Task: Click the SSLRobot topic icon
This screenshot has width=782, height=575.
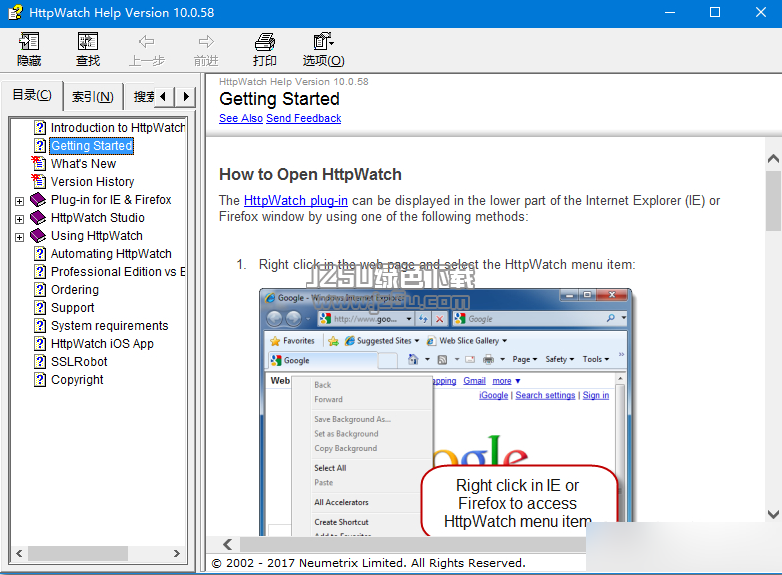Action: tap(40, 362)
